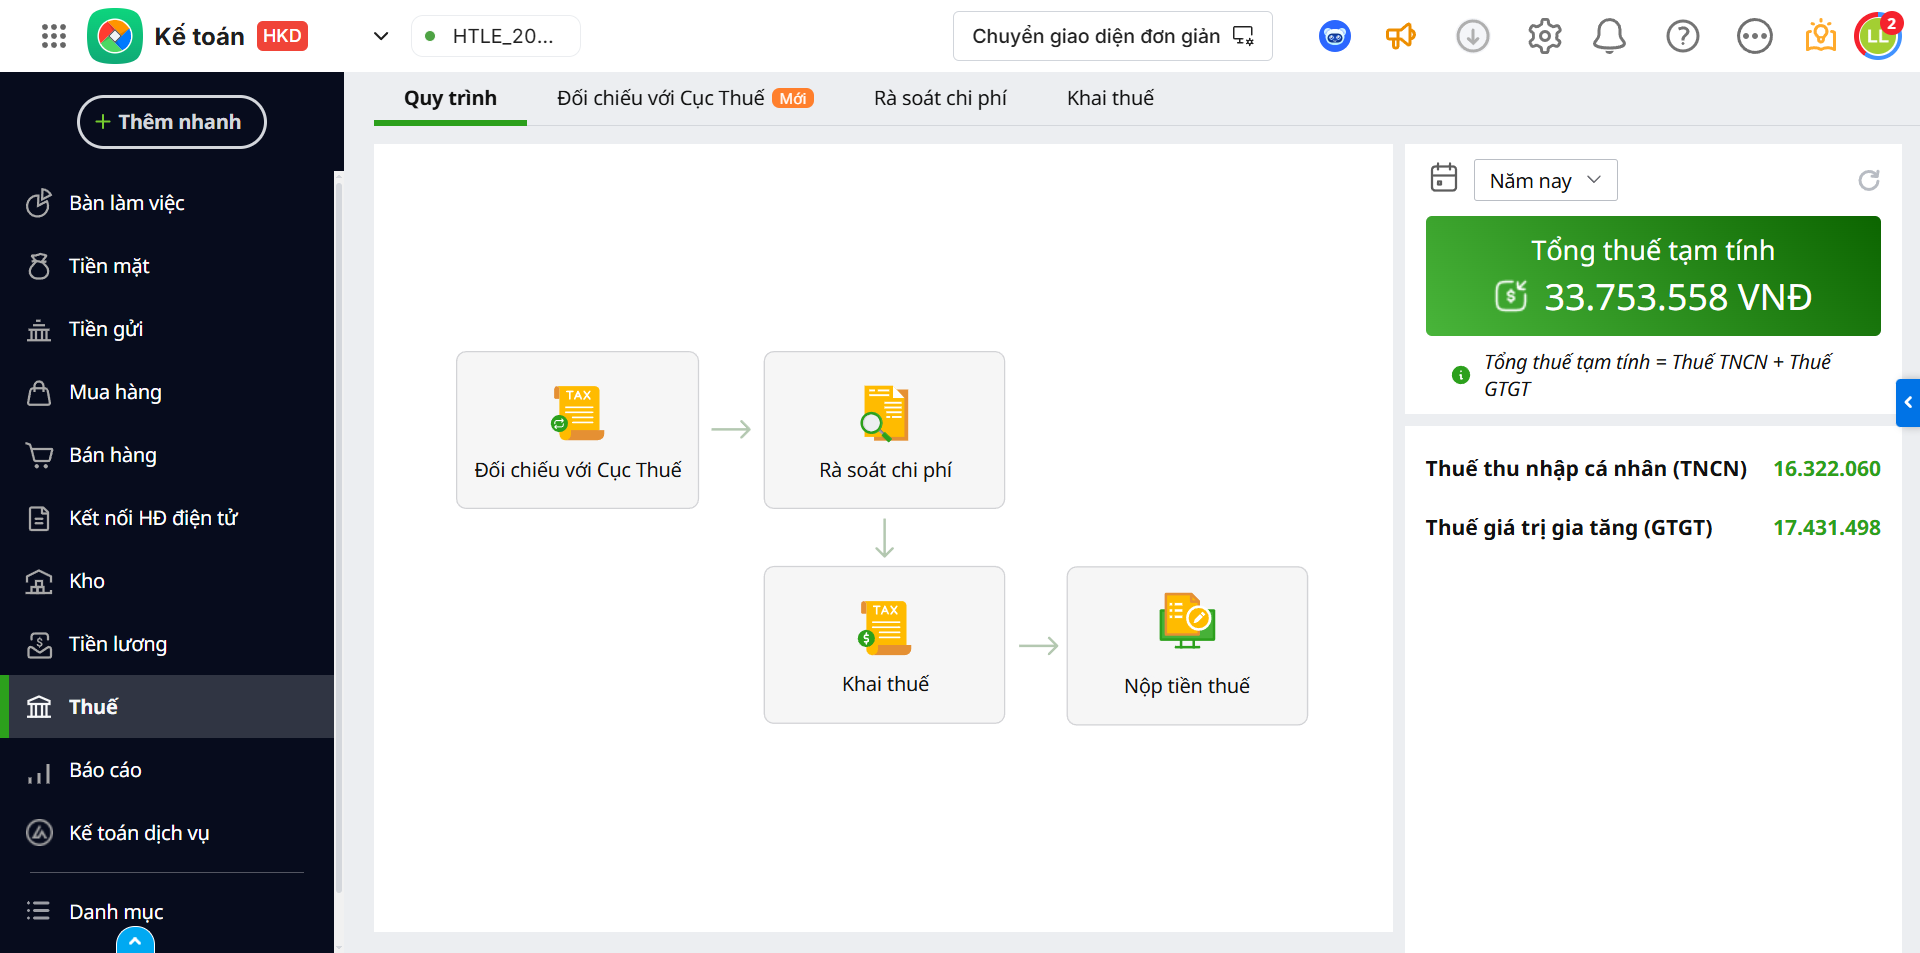Expand the blue side panel arrow
The width and height of the screenshot is (1920, 953).
coord(1908,403)
